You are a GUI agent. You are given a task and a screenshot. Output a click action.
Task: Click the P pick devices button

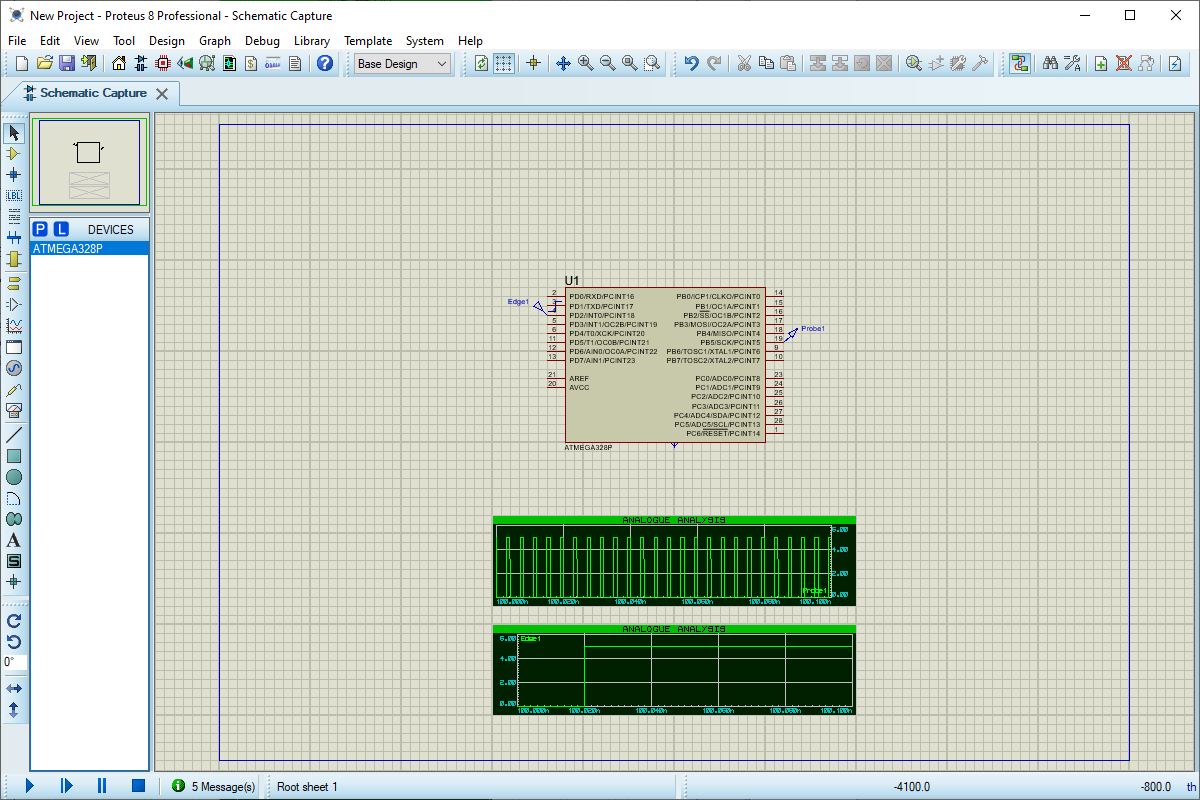[x=41, y=229]
